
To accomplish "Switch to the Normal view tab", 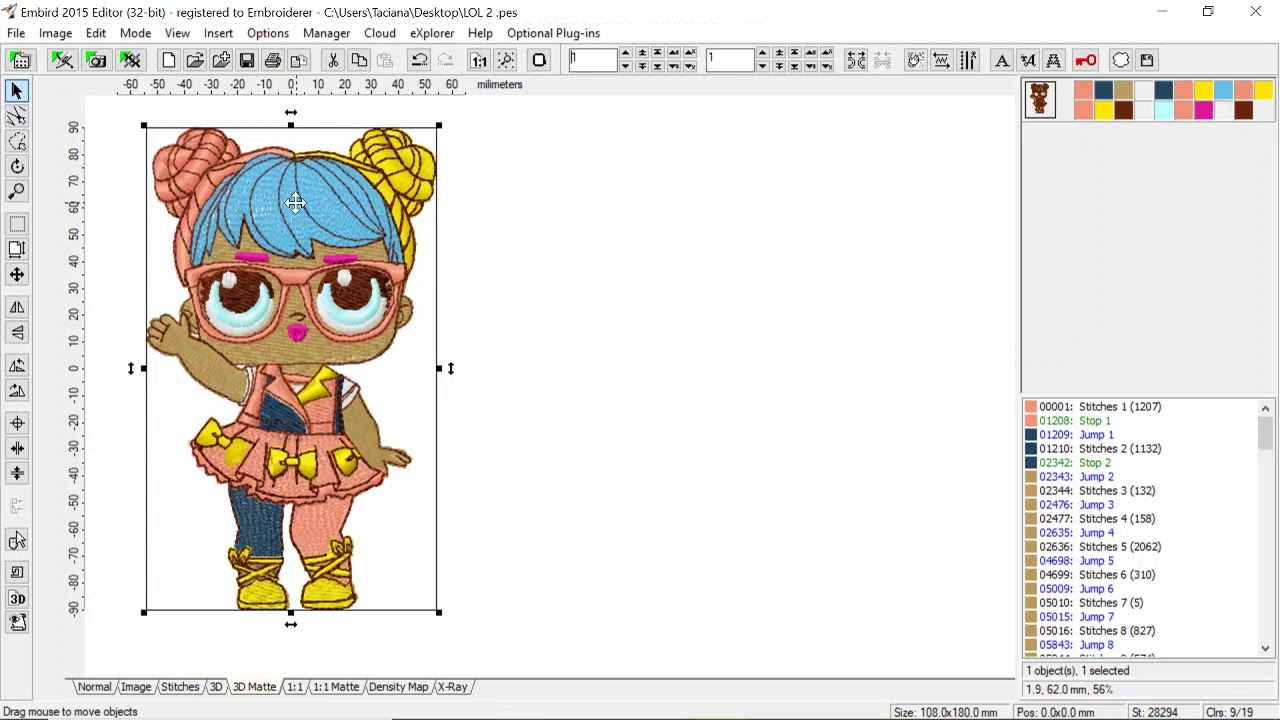I will 94,687.
